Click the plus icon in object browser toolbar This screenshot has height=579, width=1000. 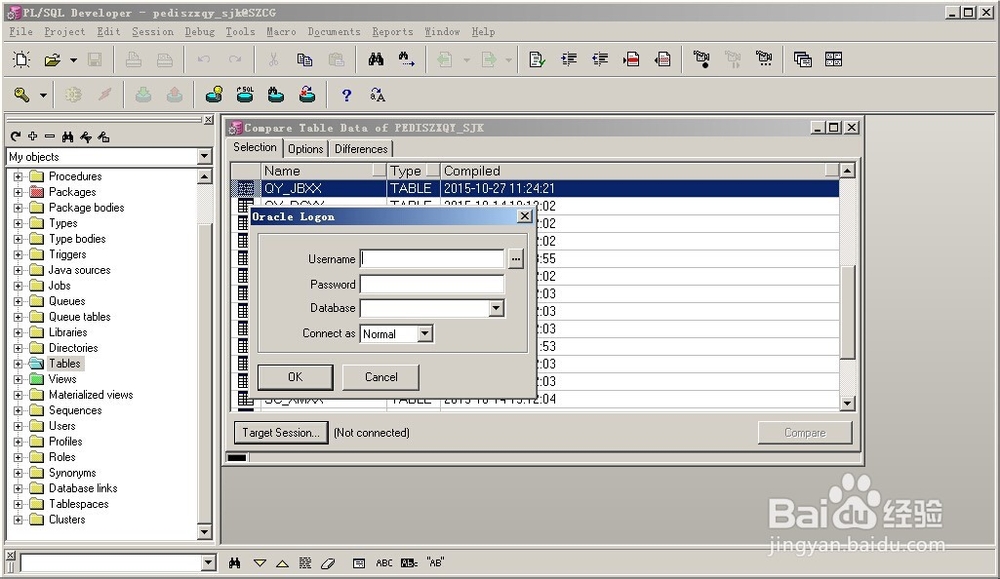click(33, 136)
